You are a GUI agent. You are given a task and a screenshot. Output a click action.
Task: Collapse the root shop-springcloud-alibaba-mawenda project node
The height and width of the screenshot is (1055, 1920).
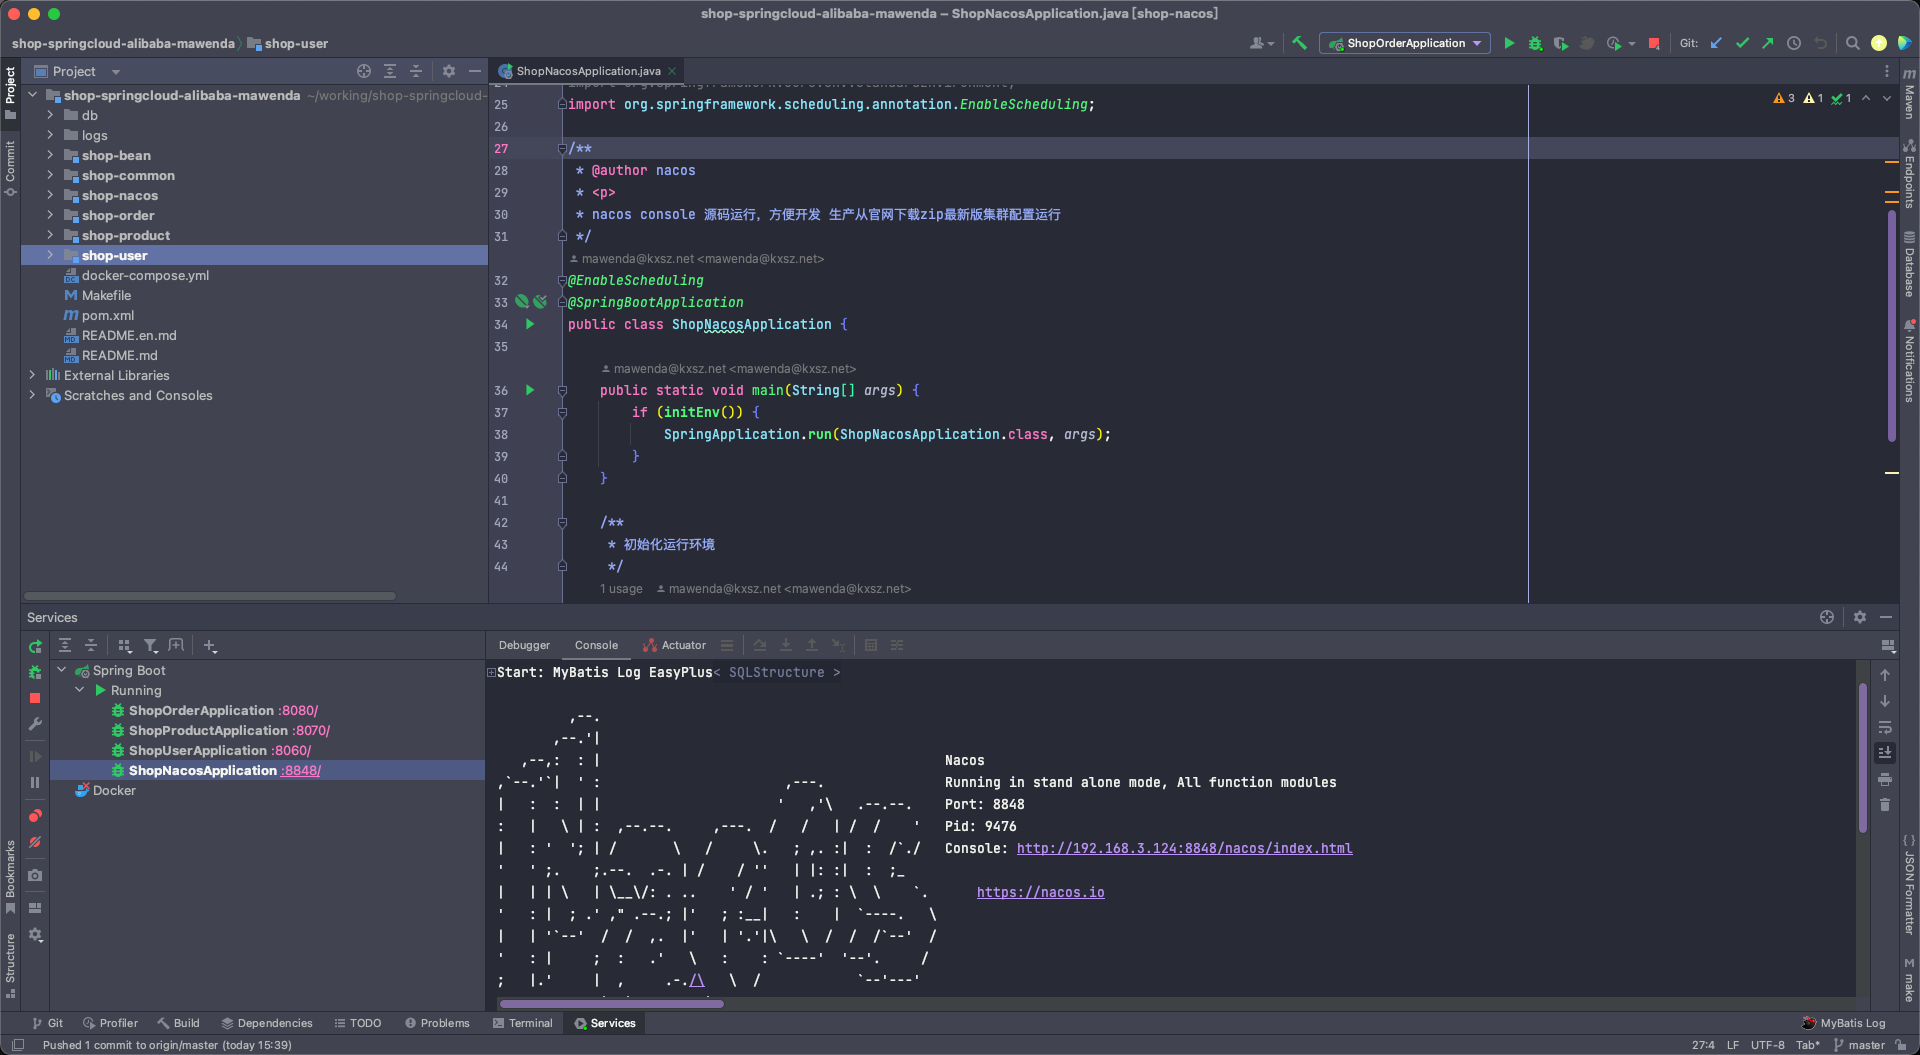[32, 95]
